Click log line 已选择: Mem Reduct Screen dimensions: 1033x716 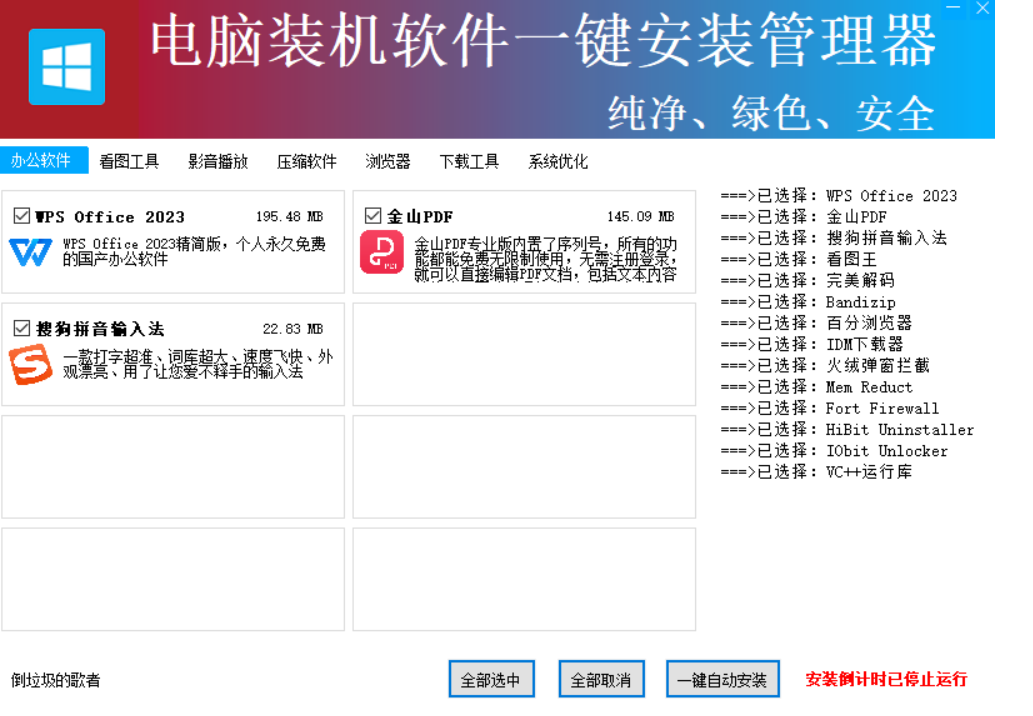click(x=816, y=387)
